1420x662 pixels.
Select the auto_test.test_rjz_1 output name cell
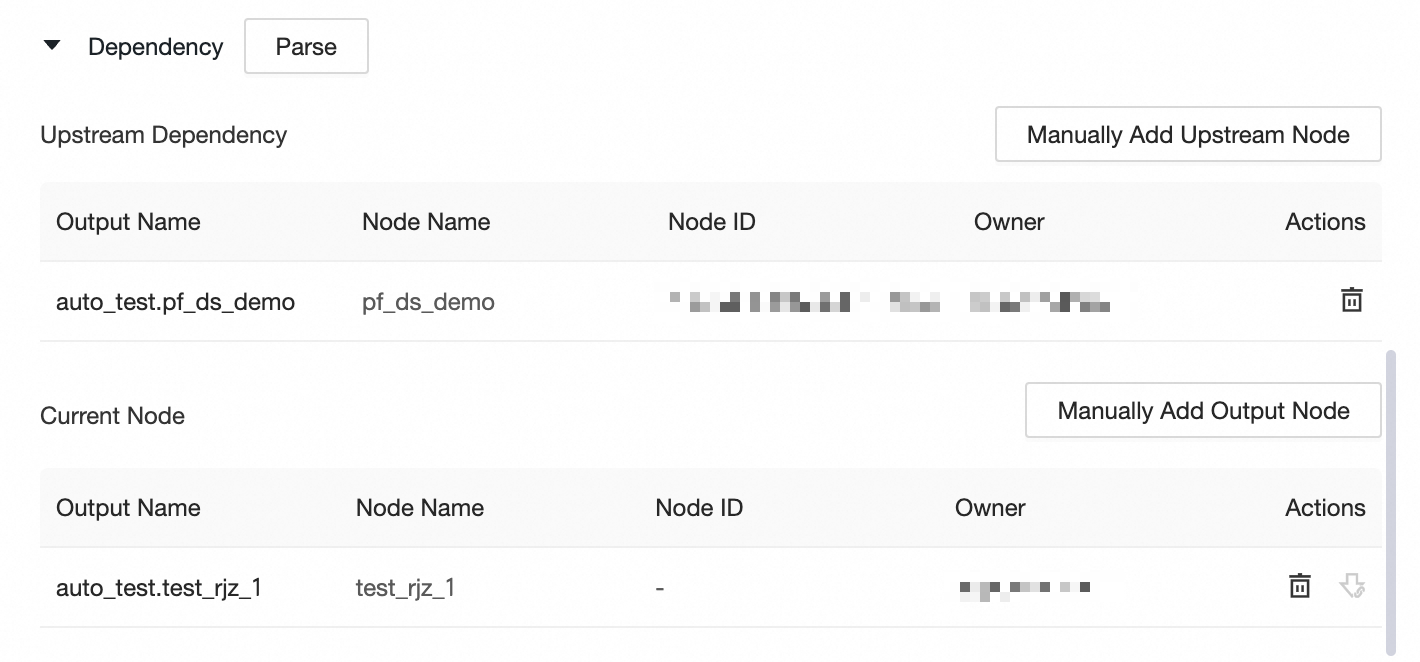click(x=159, y=588)
